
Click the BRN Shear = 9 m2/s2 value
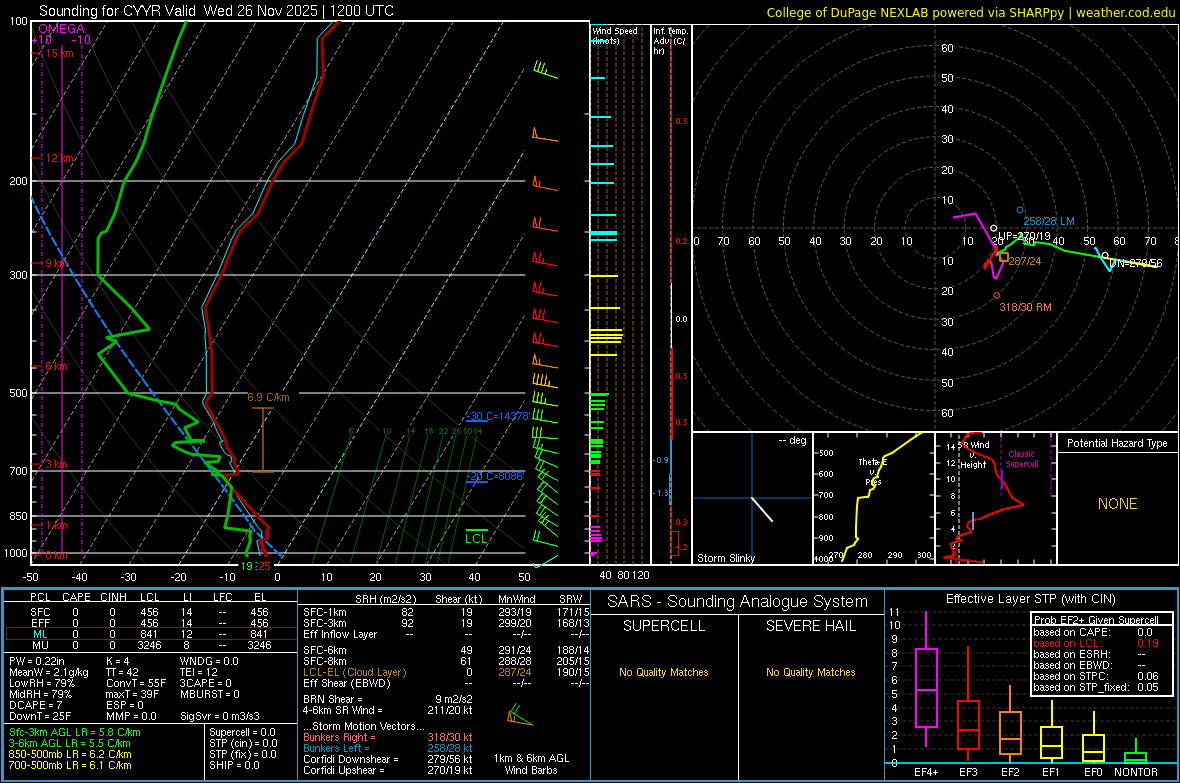coord(388,699)
